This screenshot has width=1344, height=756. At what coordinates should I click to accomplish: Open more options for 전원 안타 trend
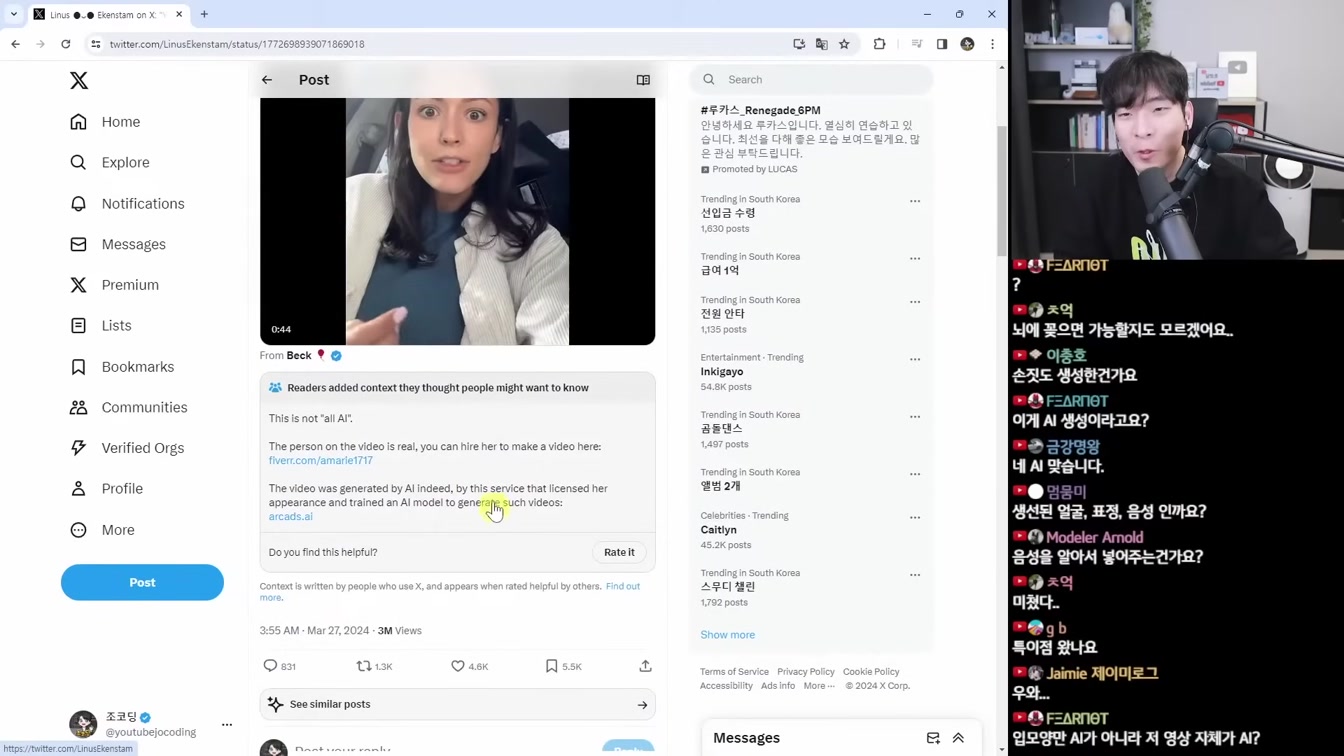click(x=915, y=302)
